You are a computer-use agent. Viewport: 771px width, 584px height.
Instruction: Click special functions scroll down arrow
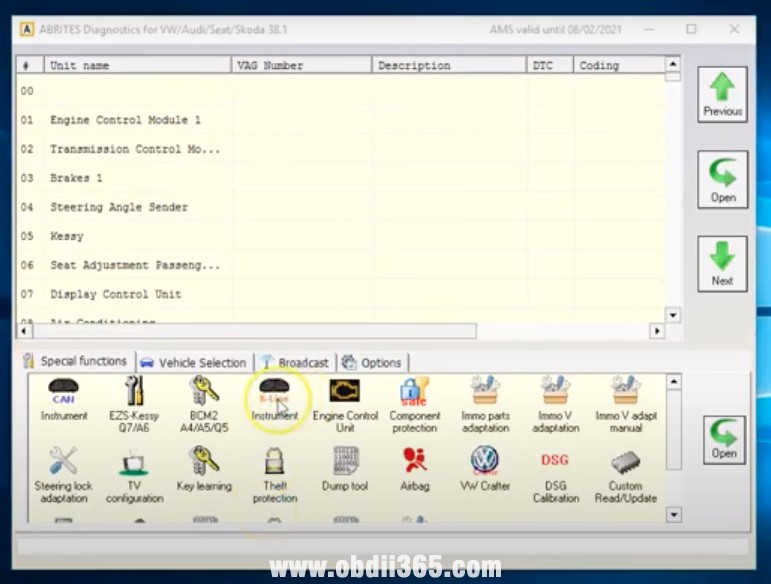674,515
